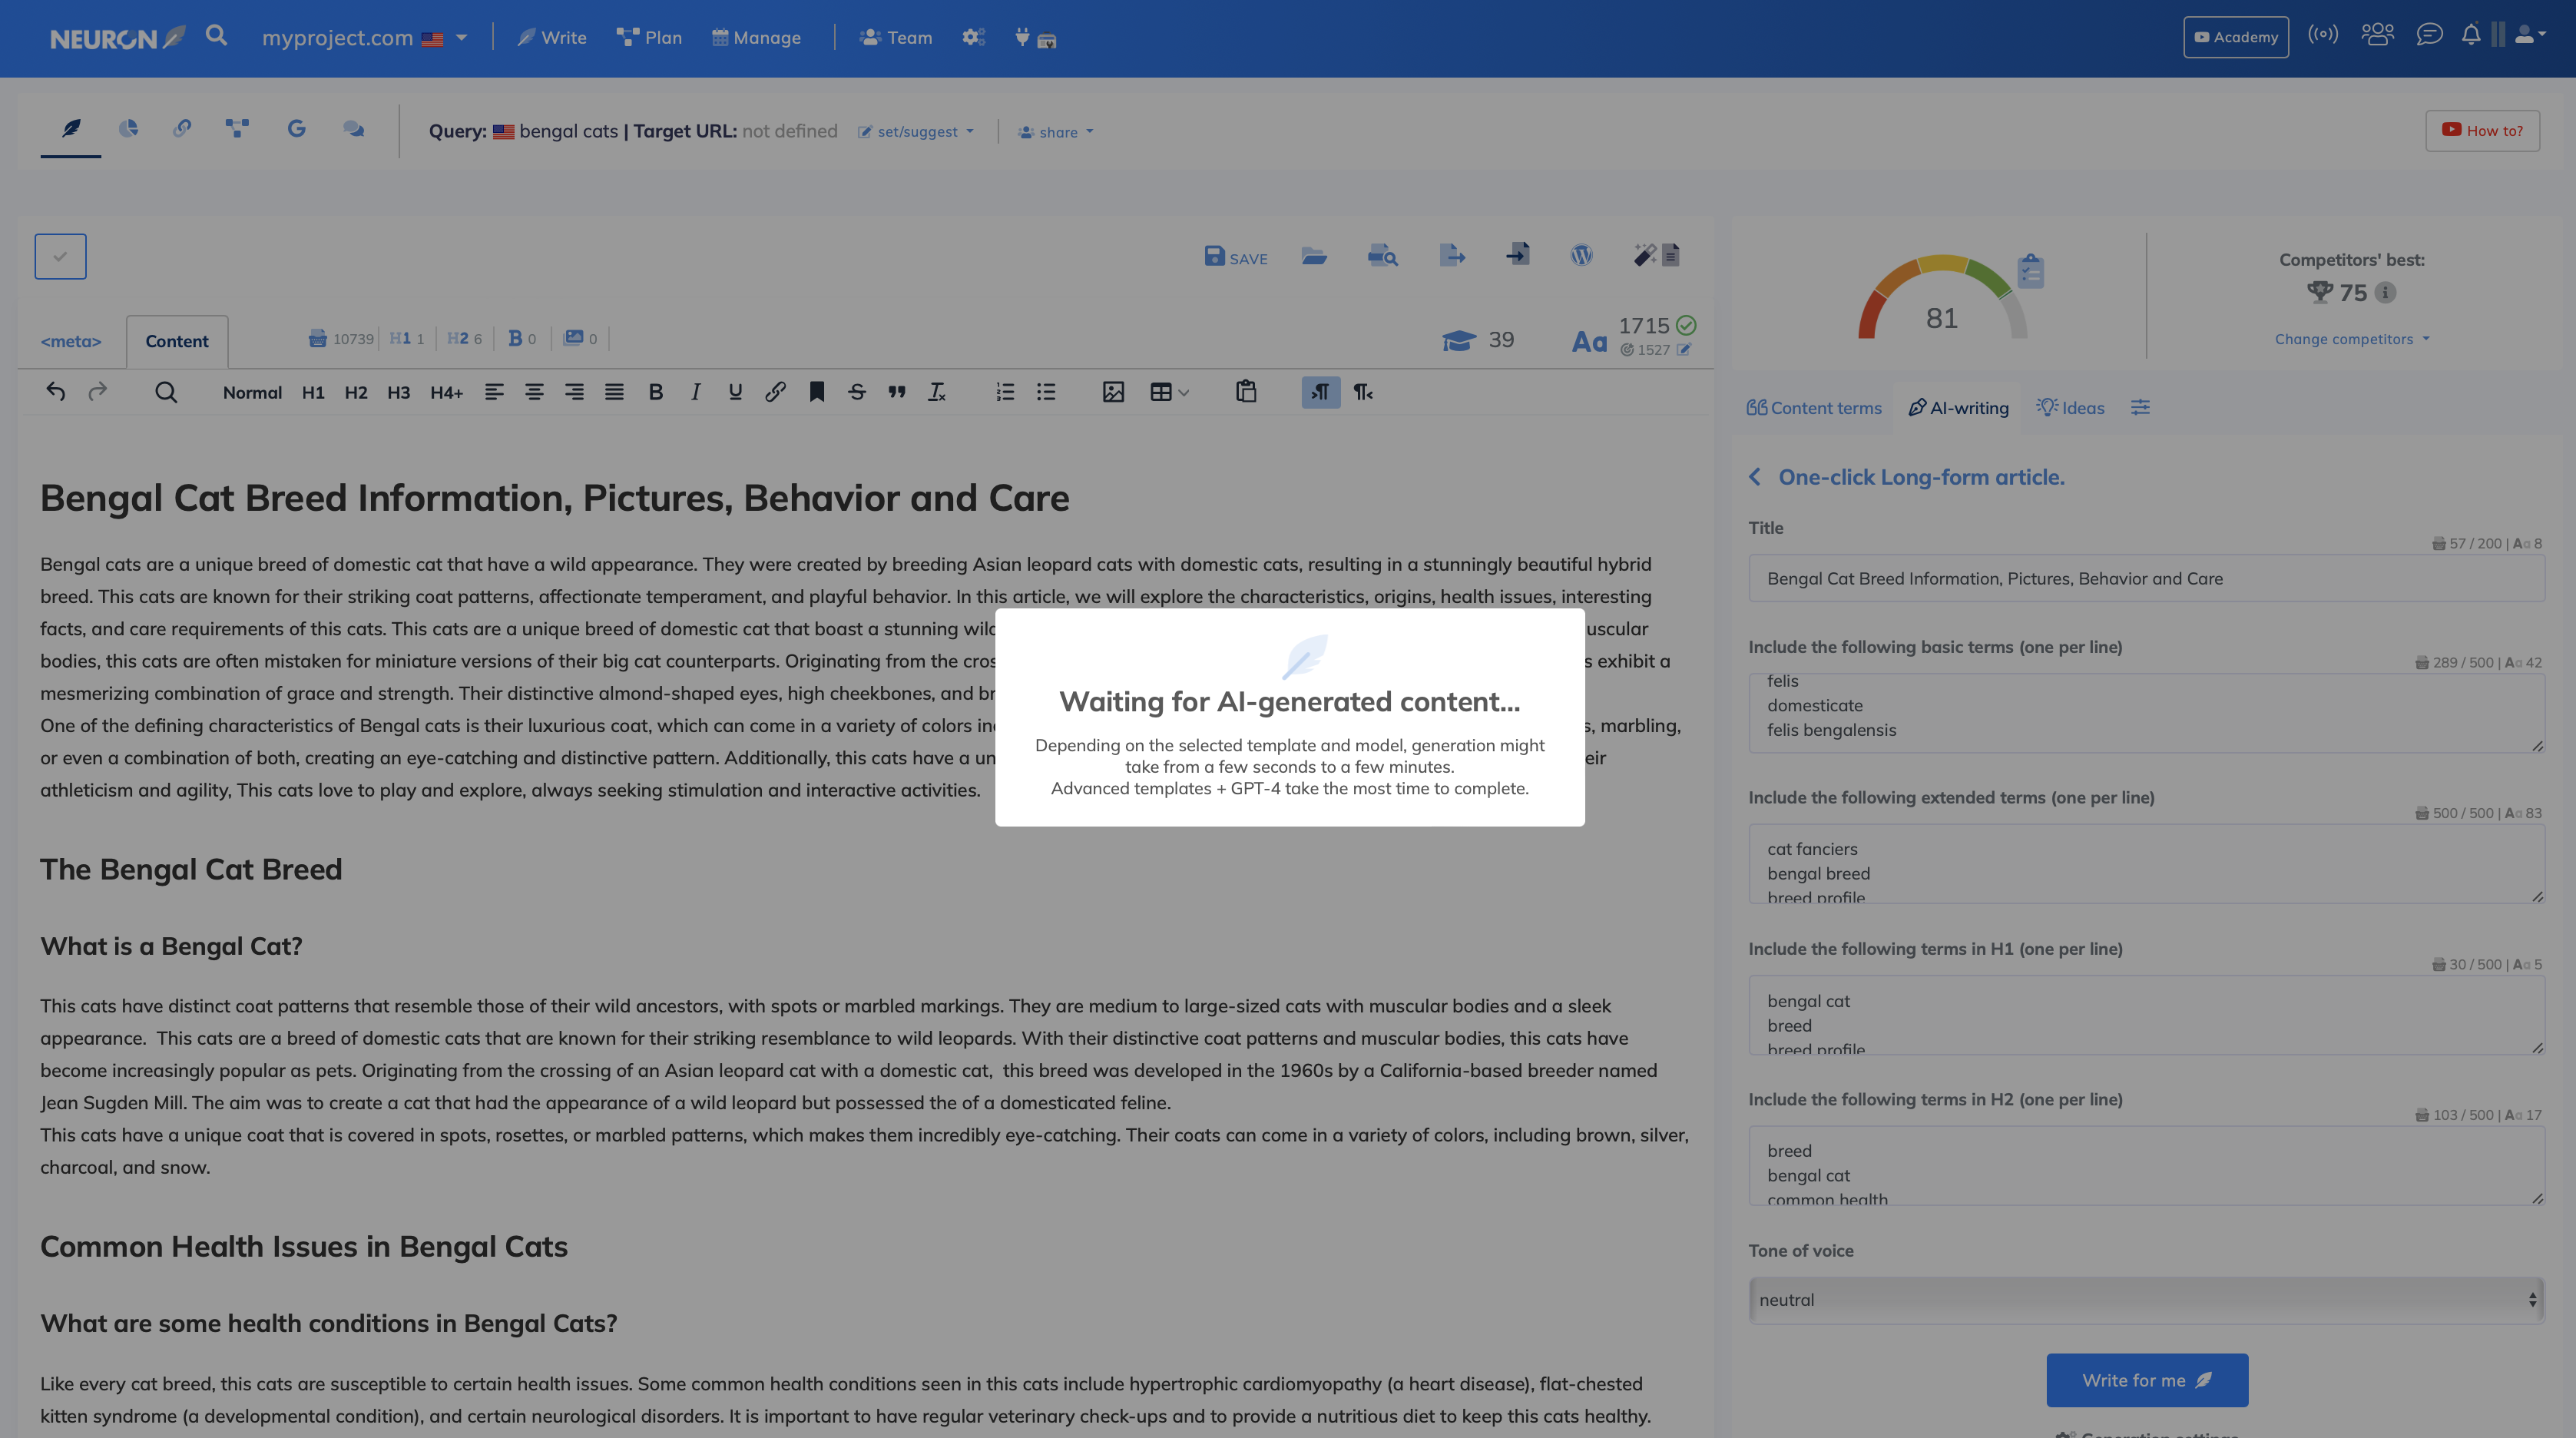Click the notifications bell icon
2576x1438 pixels.
2471,36
